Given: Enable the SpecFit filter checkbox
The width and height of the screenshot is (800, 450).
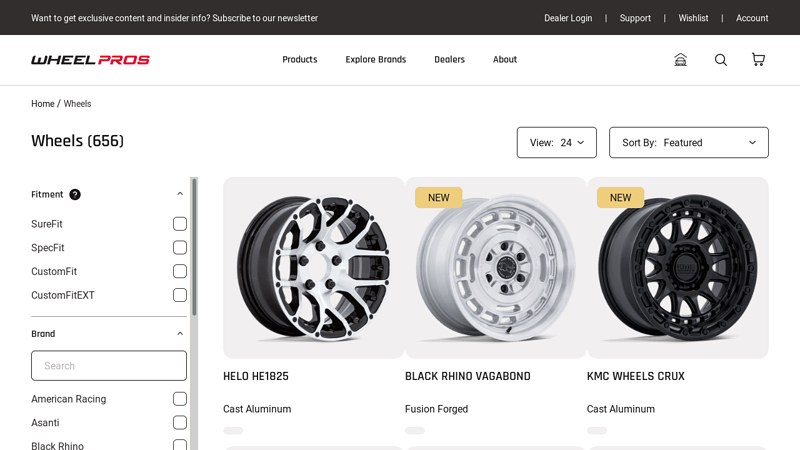Looking at the screenshot, I should pos(180,247).
